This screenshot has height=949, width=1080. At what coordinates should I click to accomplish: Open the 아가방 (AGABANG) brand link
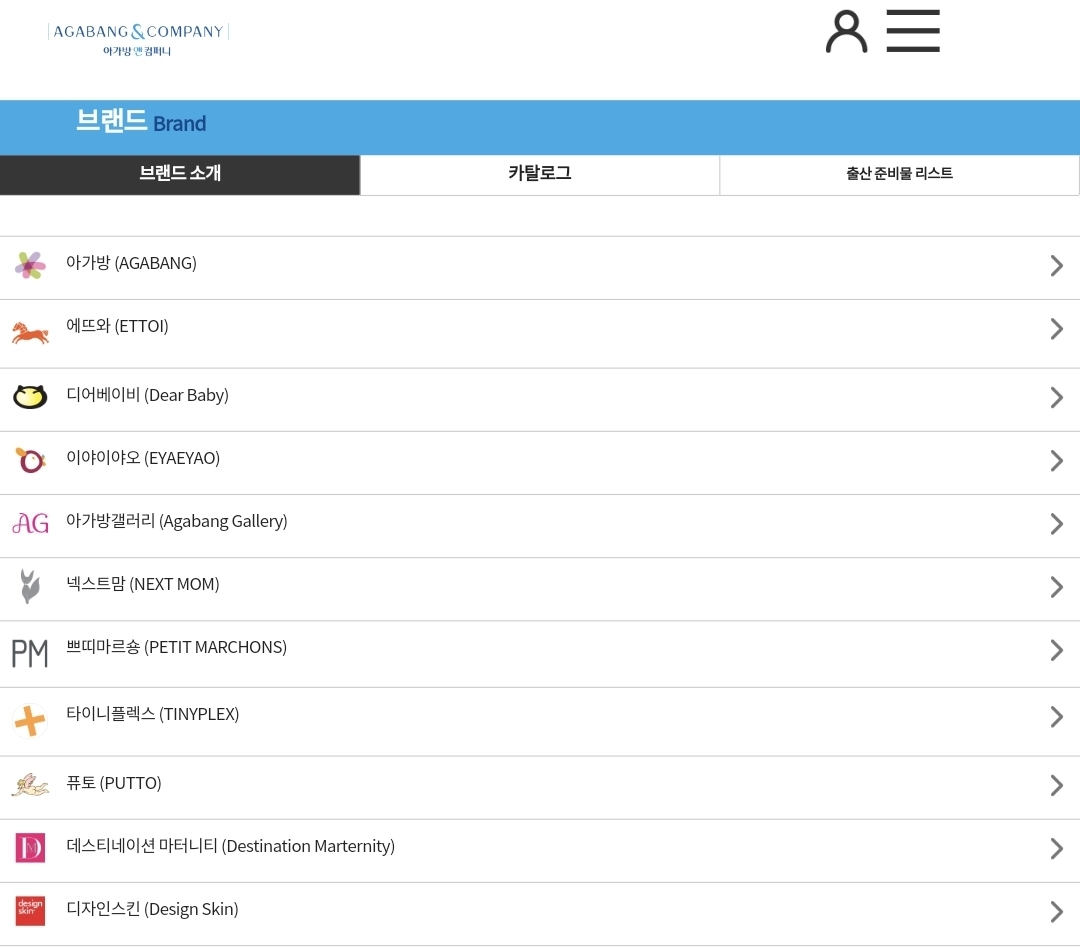click(x=132, y=263)
